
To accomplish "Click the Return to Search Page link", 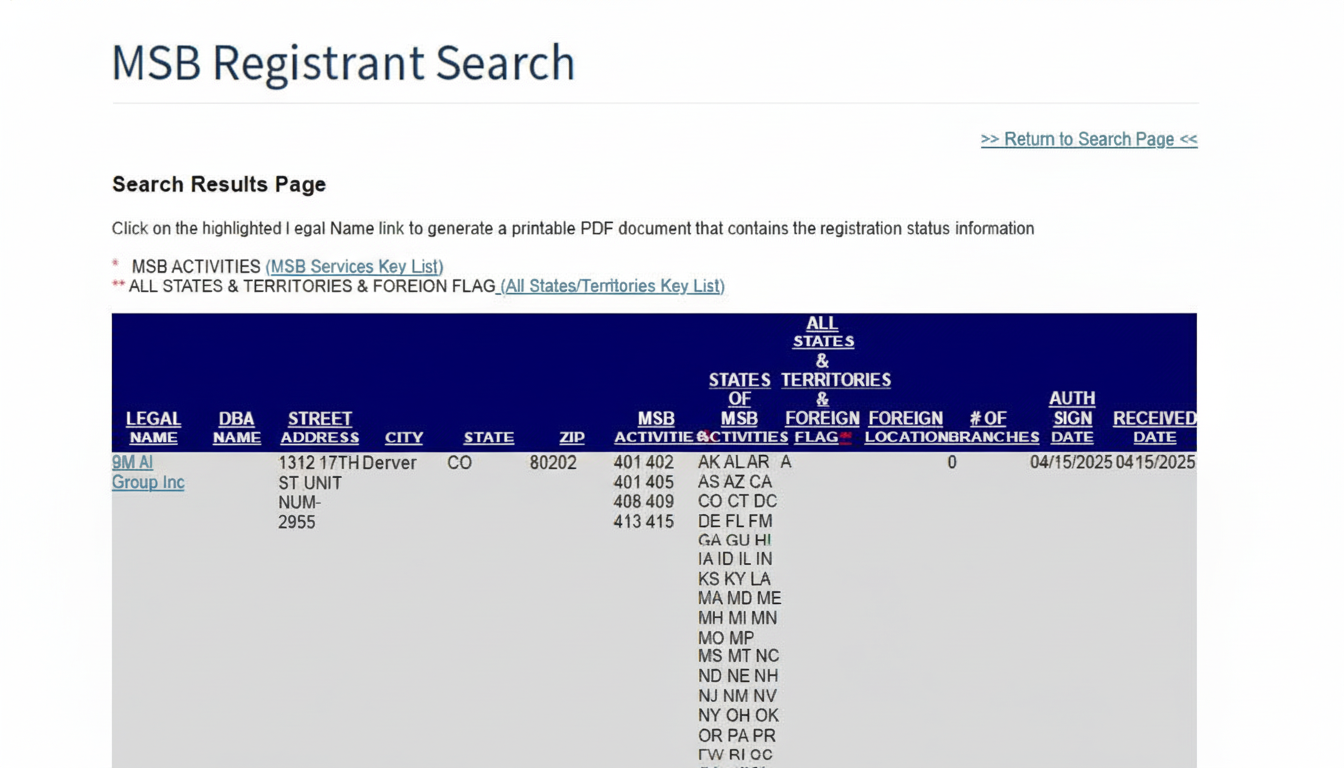I will [1088, 139].
